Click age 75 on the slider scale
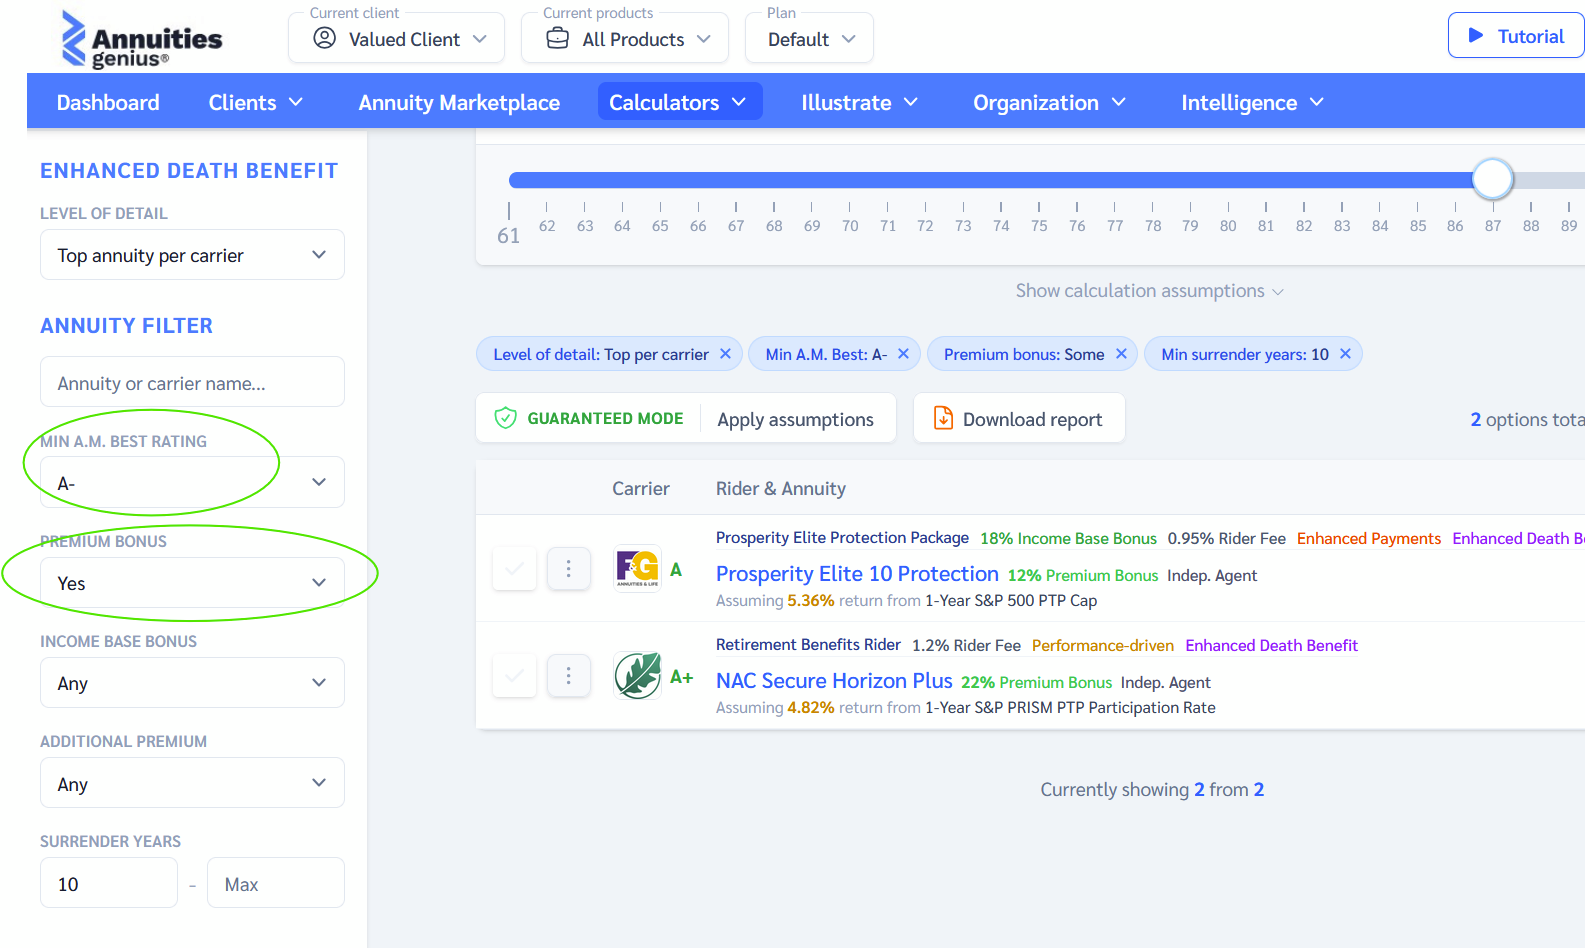This screenshot has width=1585, height=948. [1039, 225]
